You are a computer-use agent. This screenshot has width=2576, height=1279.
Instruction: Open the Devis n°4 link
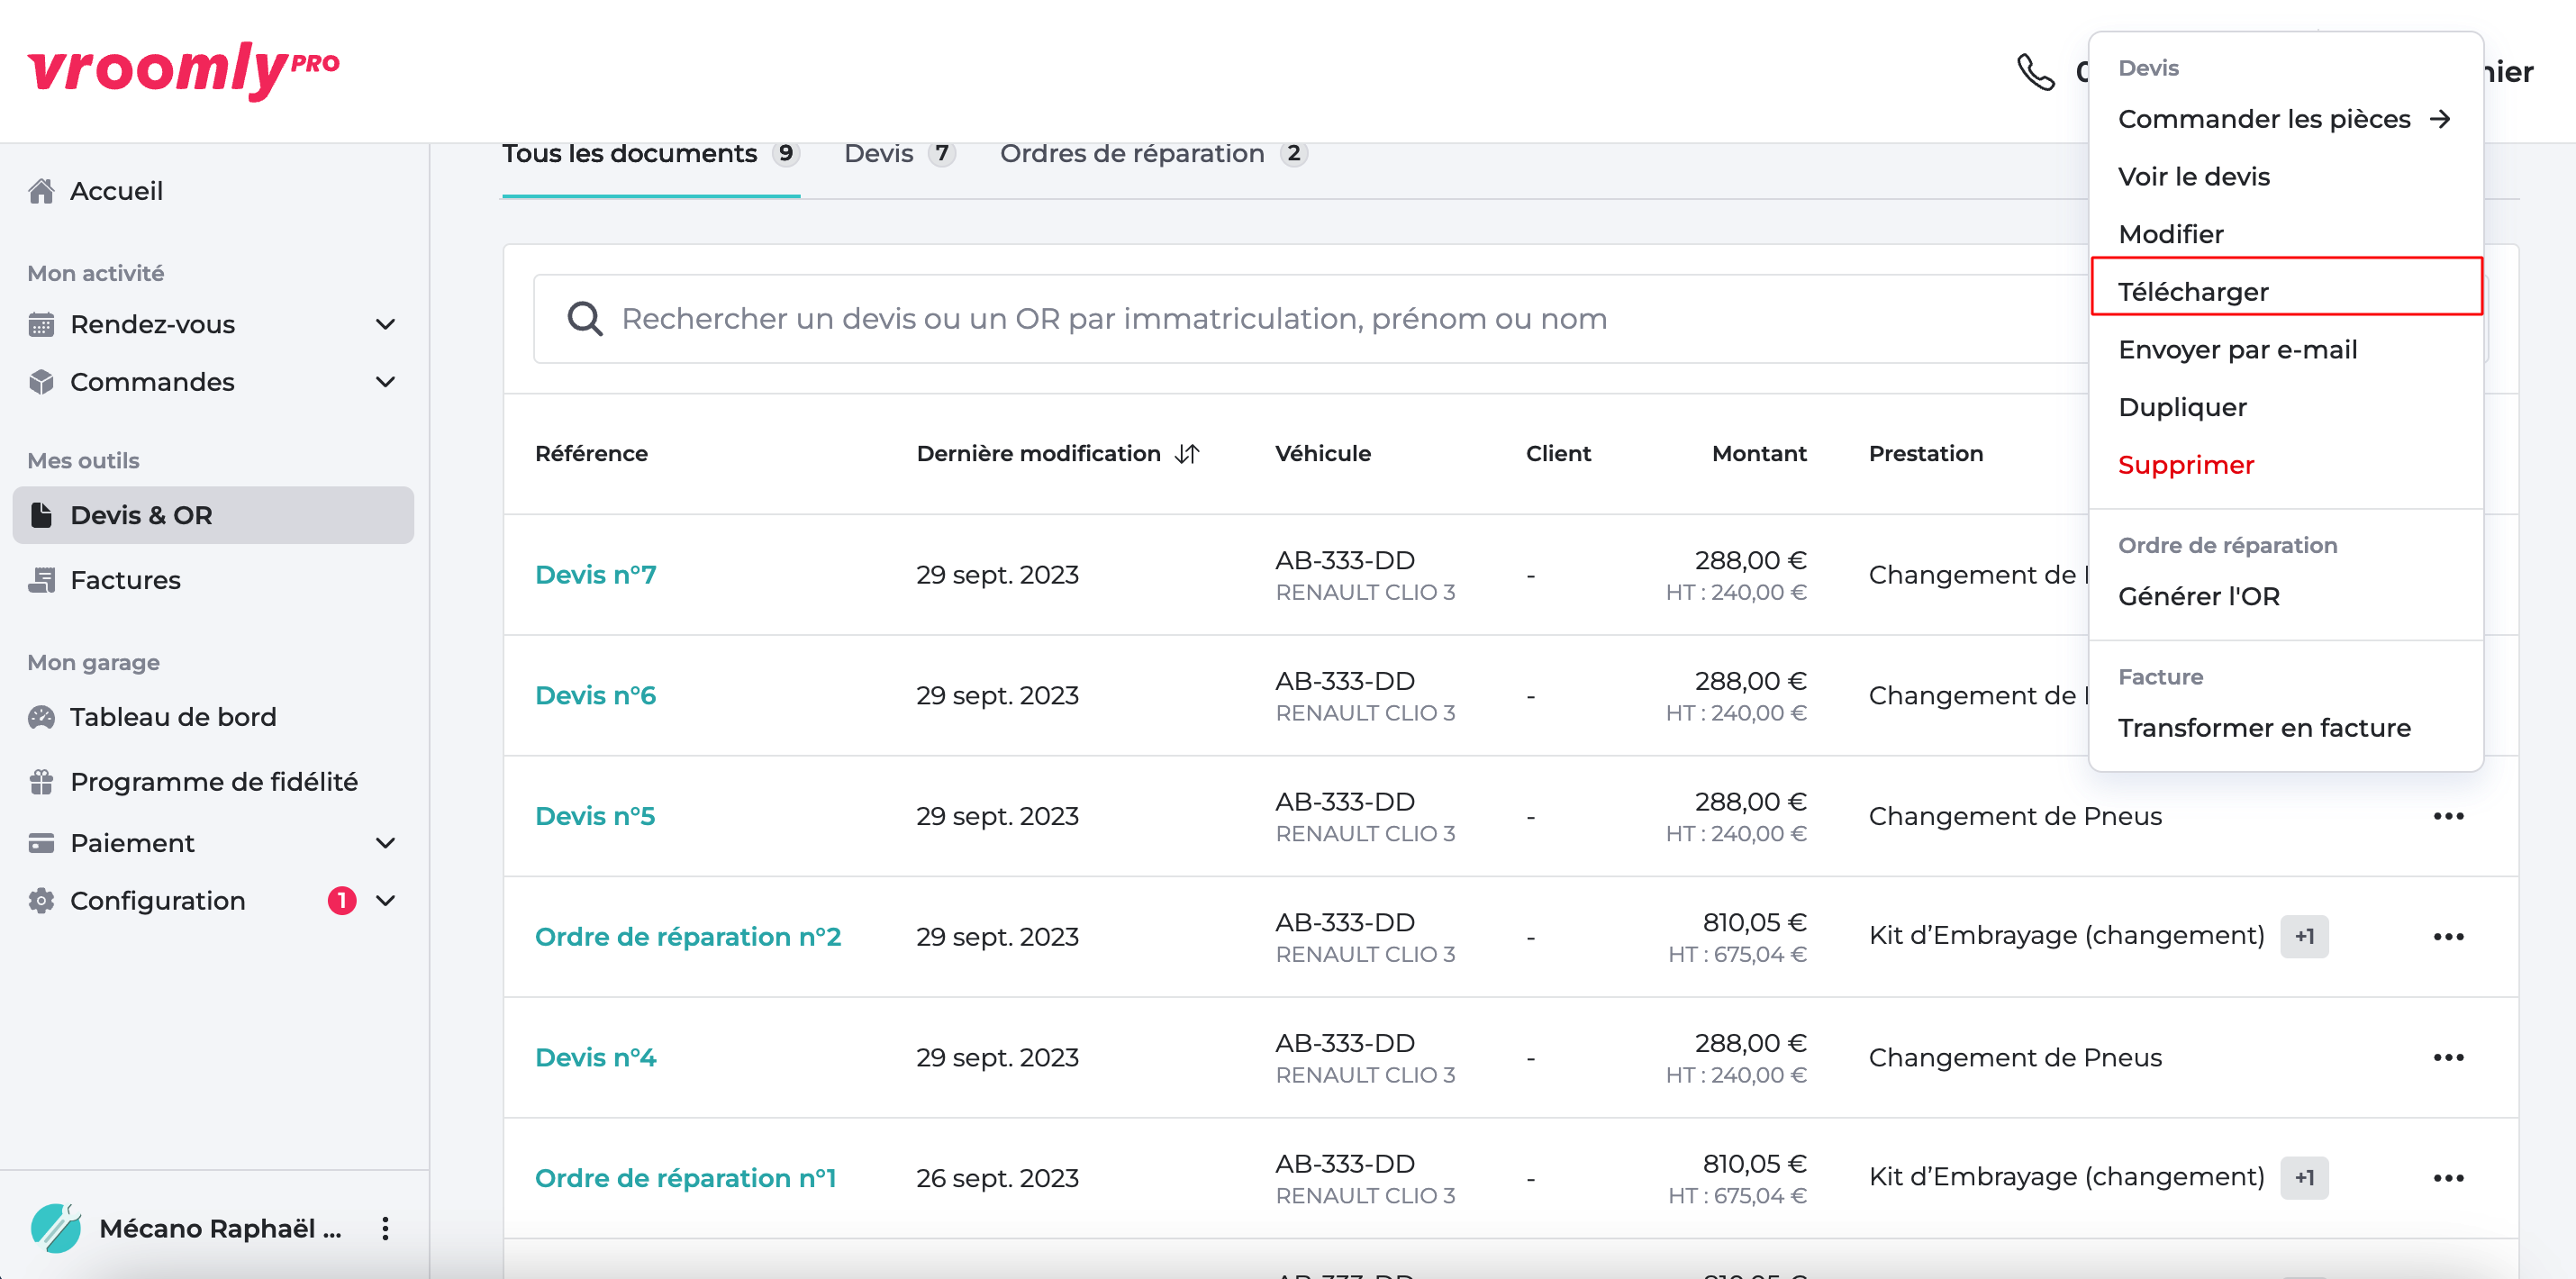click(x=595, y=1058)
